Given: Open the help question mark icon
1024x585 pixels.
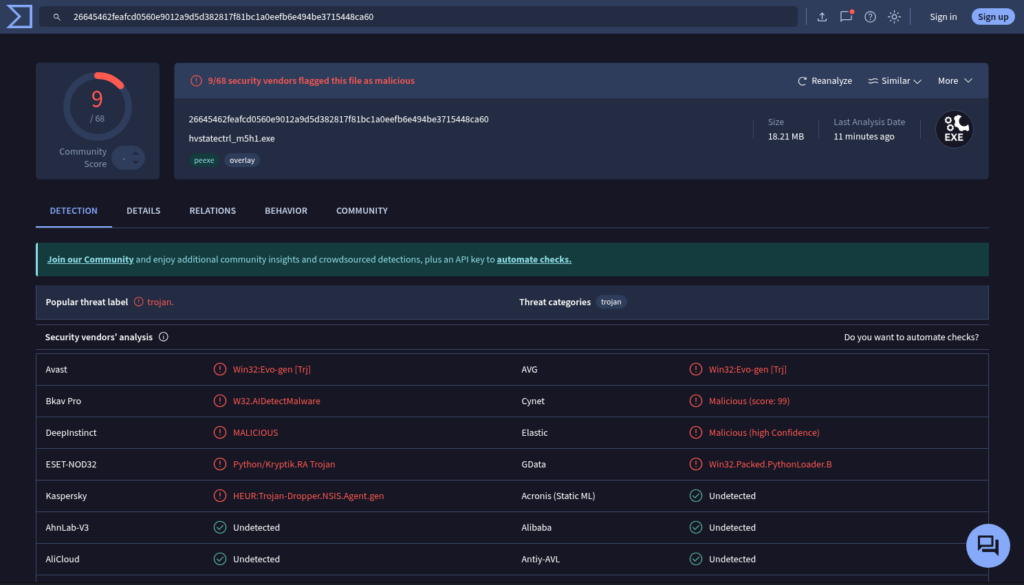Looking at the screenshot, I should coord(870,17).
